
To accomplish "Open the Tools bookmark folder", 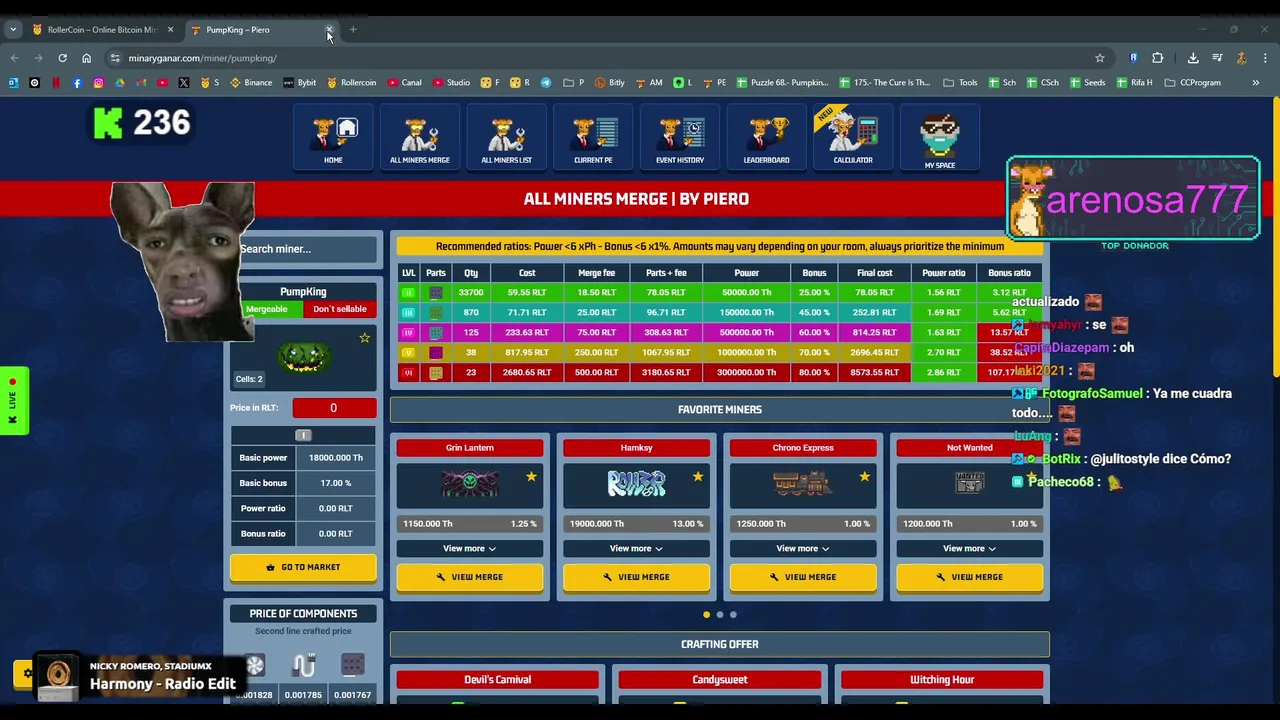I will pos(961,83).
